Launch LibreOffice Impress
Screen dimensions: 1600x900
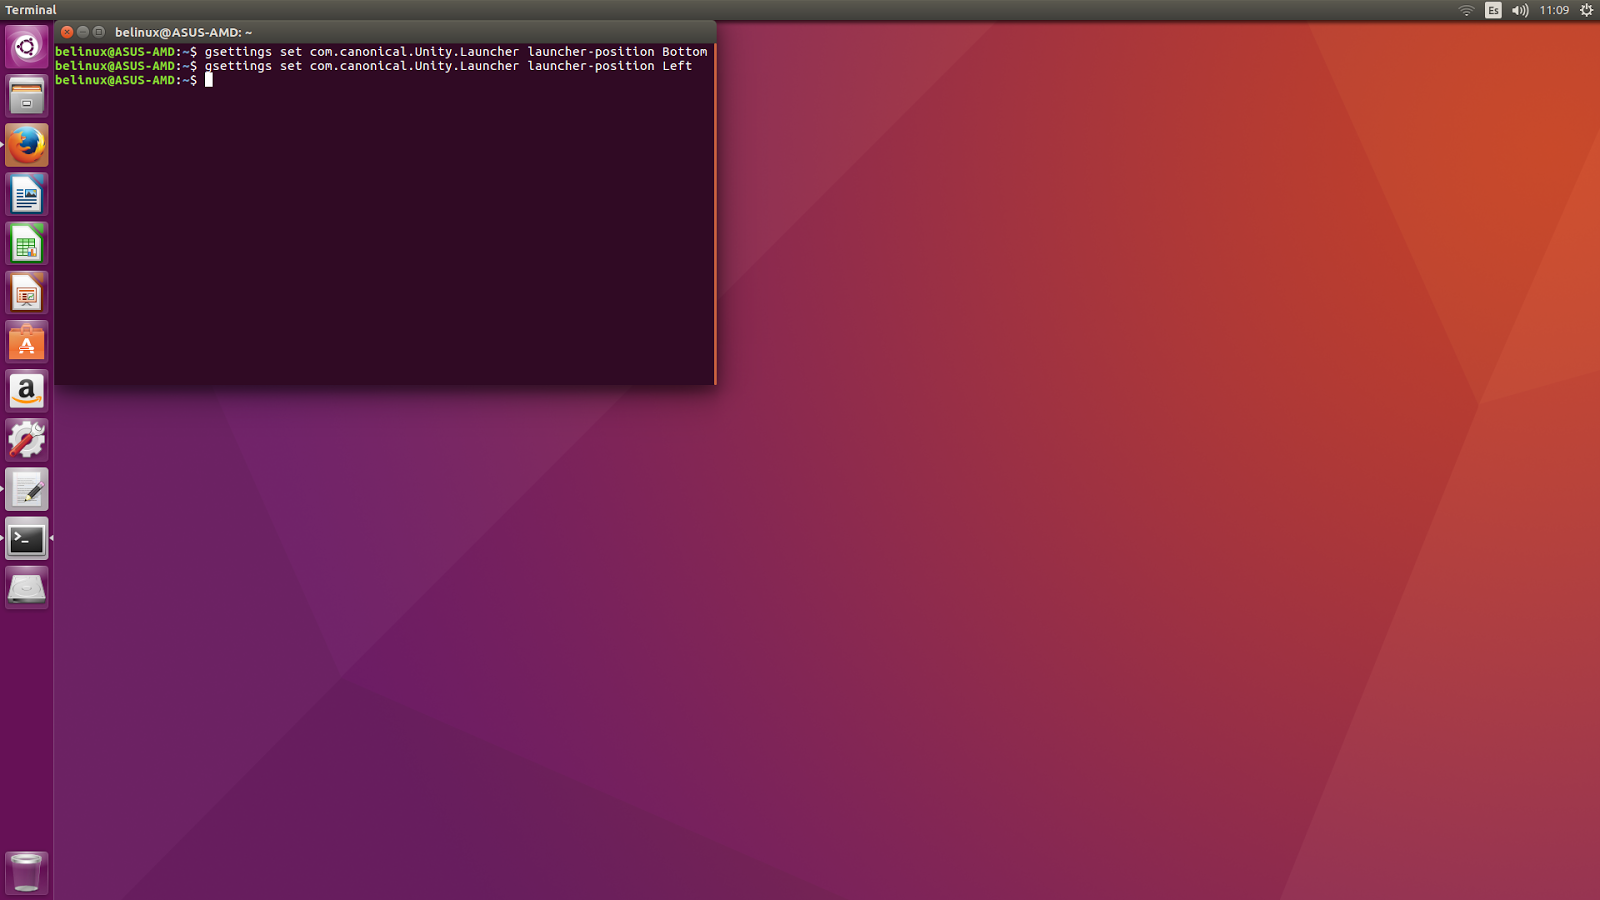pos(26,292)
